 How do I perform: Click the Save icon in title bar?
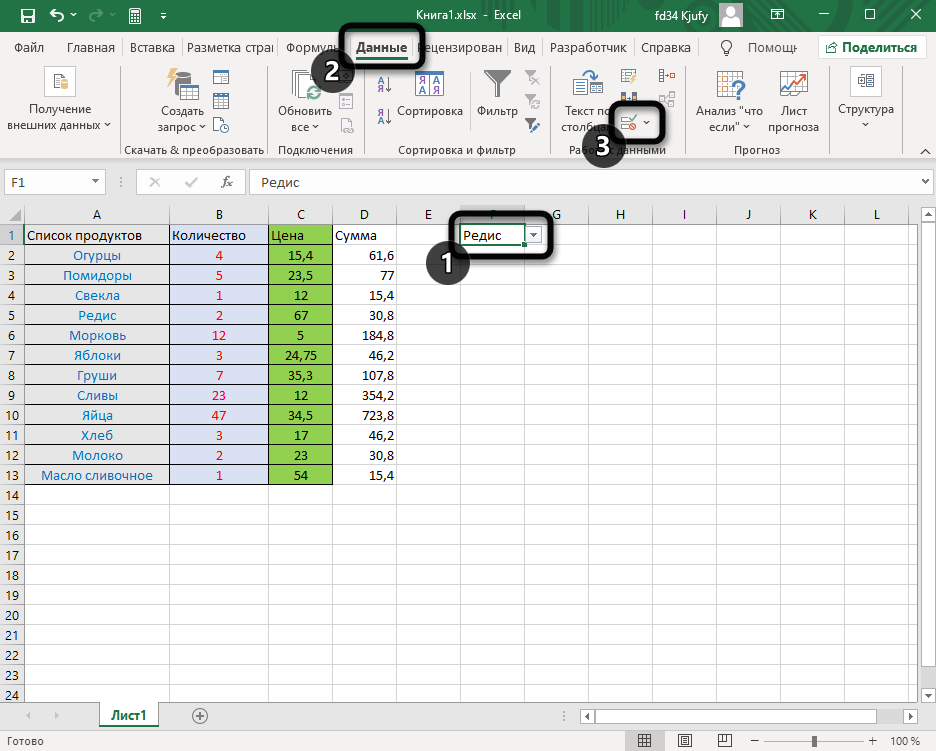tap(27, 16)
